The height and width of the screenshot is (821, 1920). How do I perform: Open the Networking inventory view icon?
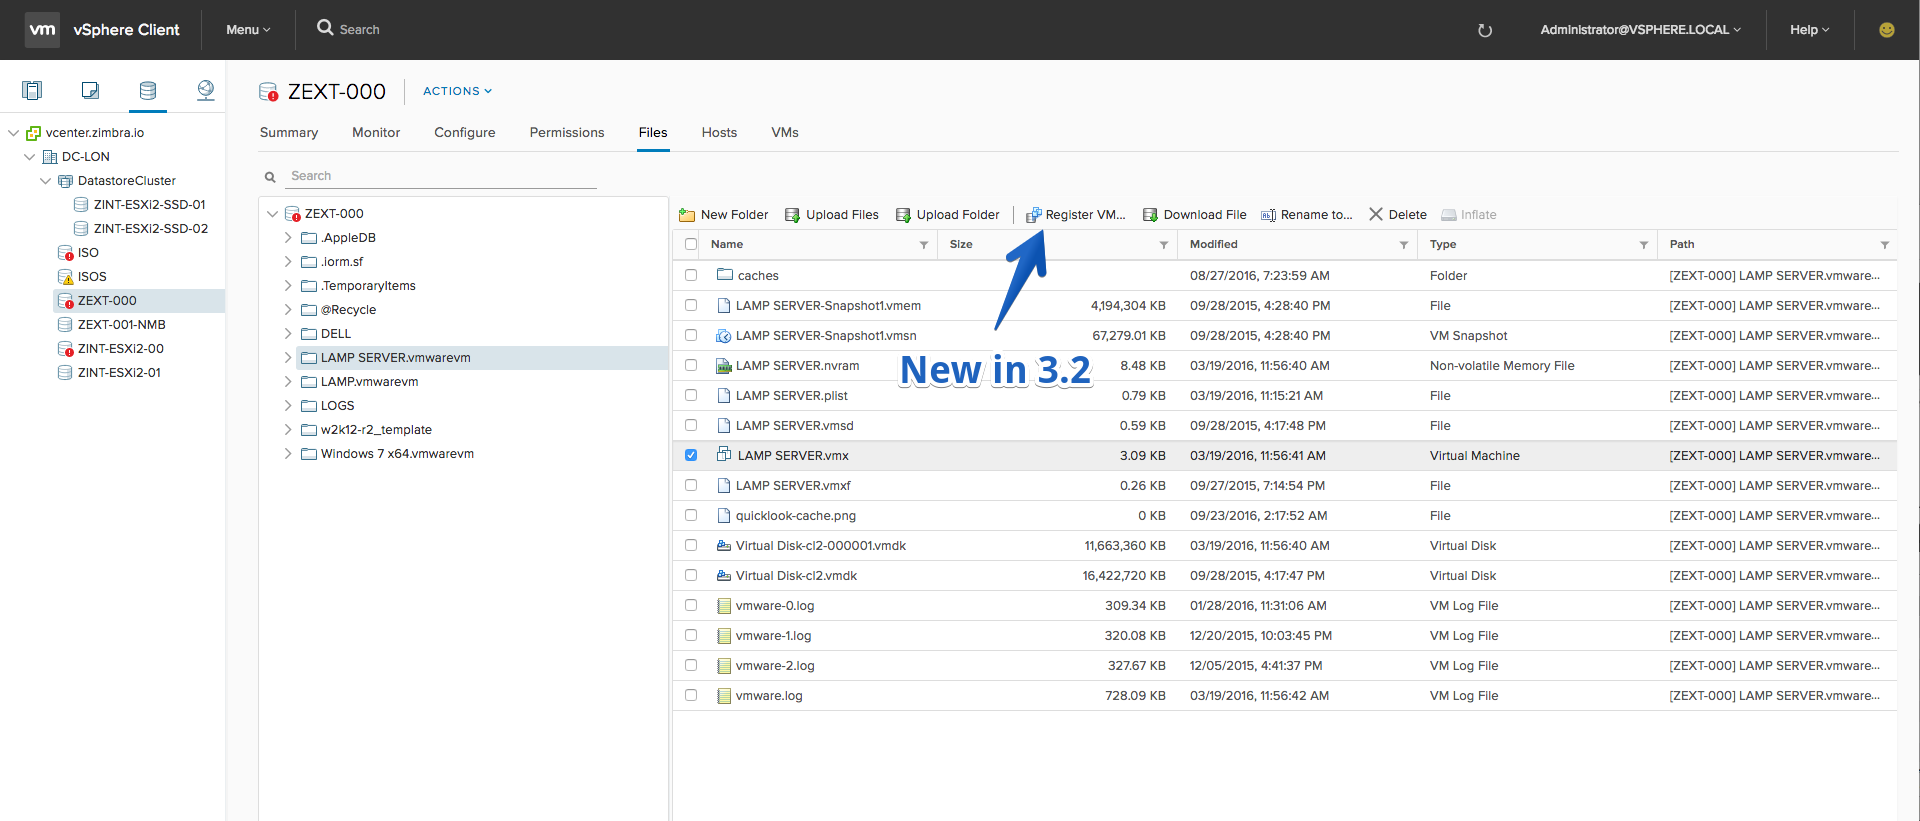click(x=206, y=91)
